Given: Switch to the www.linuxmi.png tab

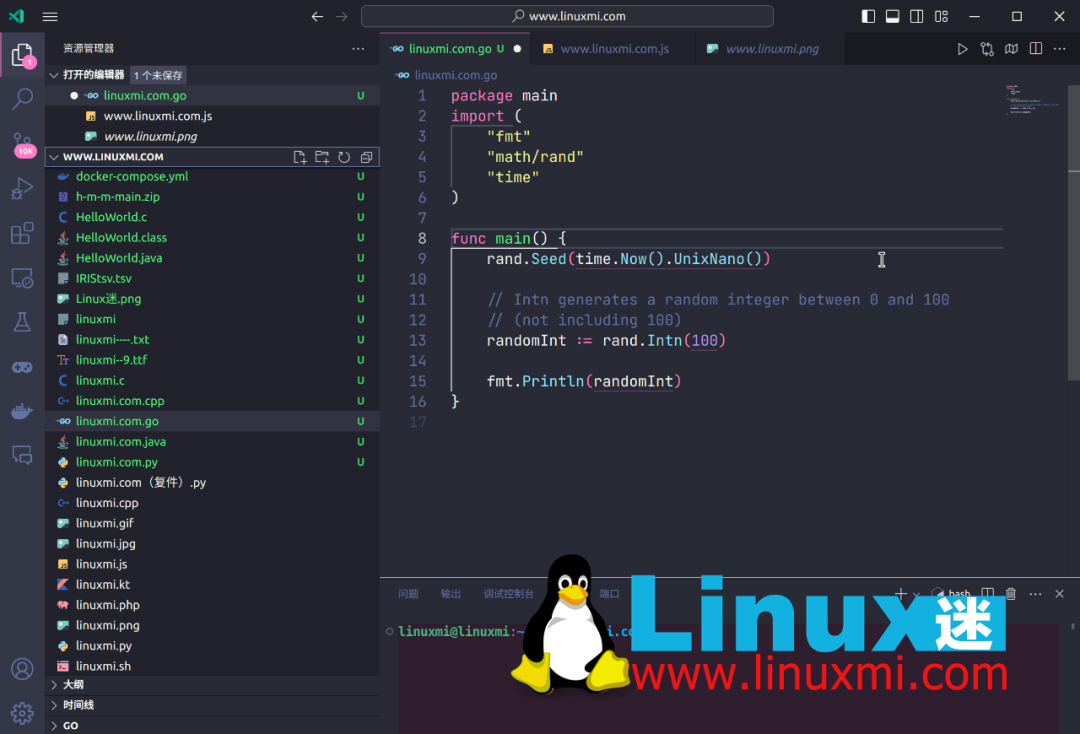Looking at the screenshot, I should tap(770, 49).
